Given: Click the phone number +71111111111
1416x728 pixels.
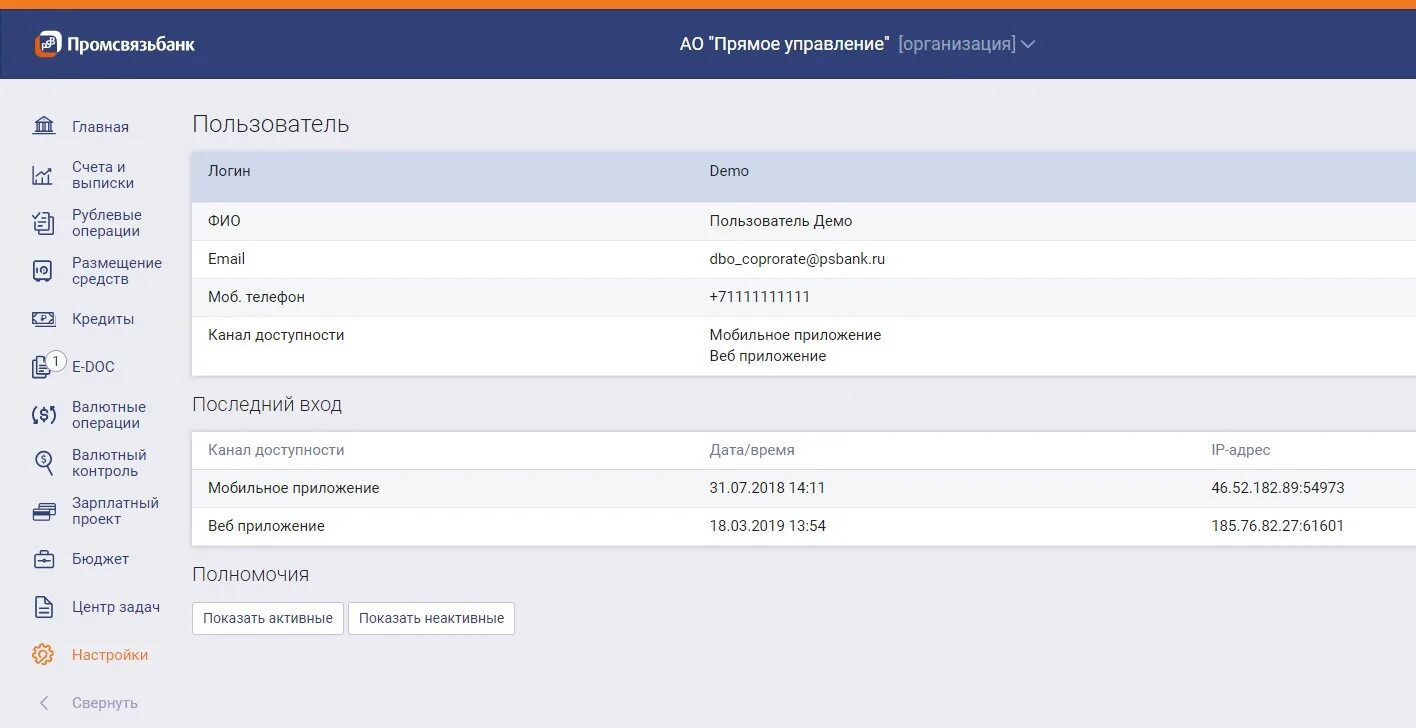Looking at the screenshot, I should click(x=760, y=297).
